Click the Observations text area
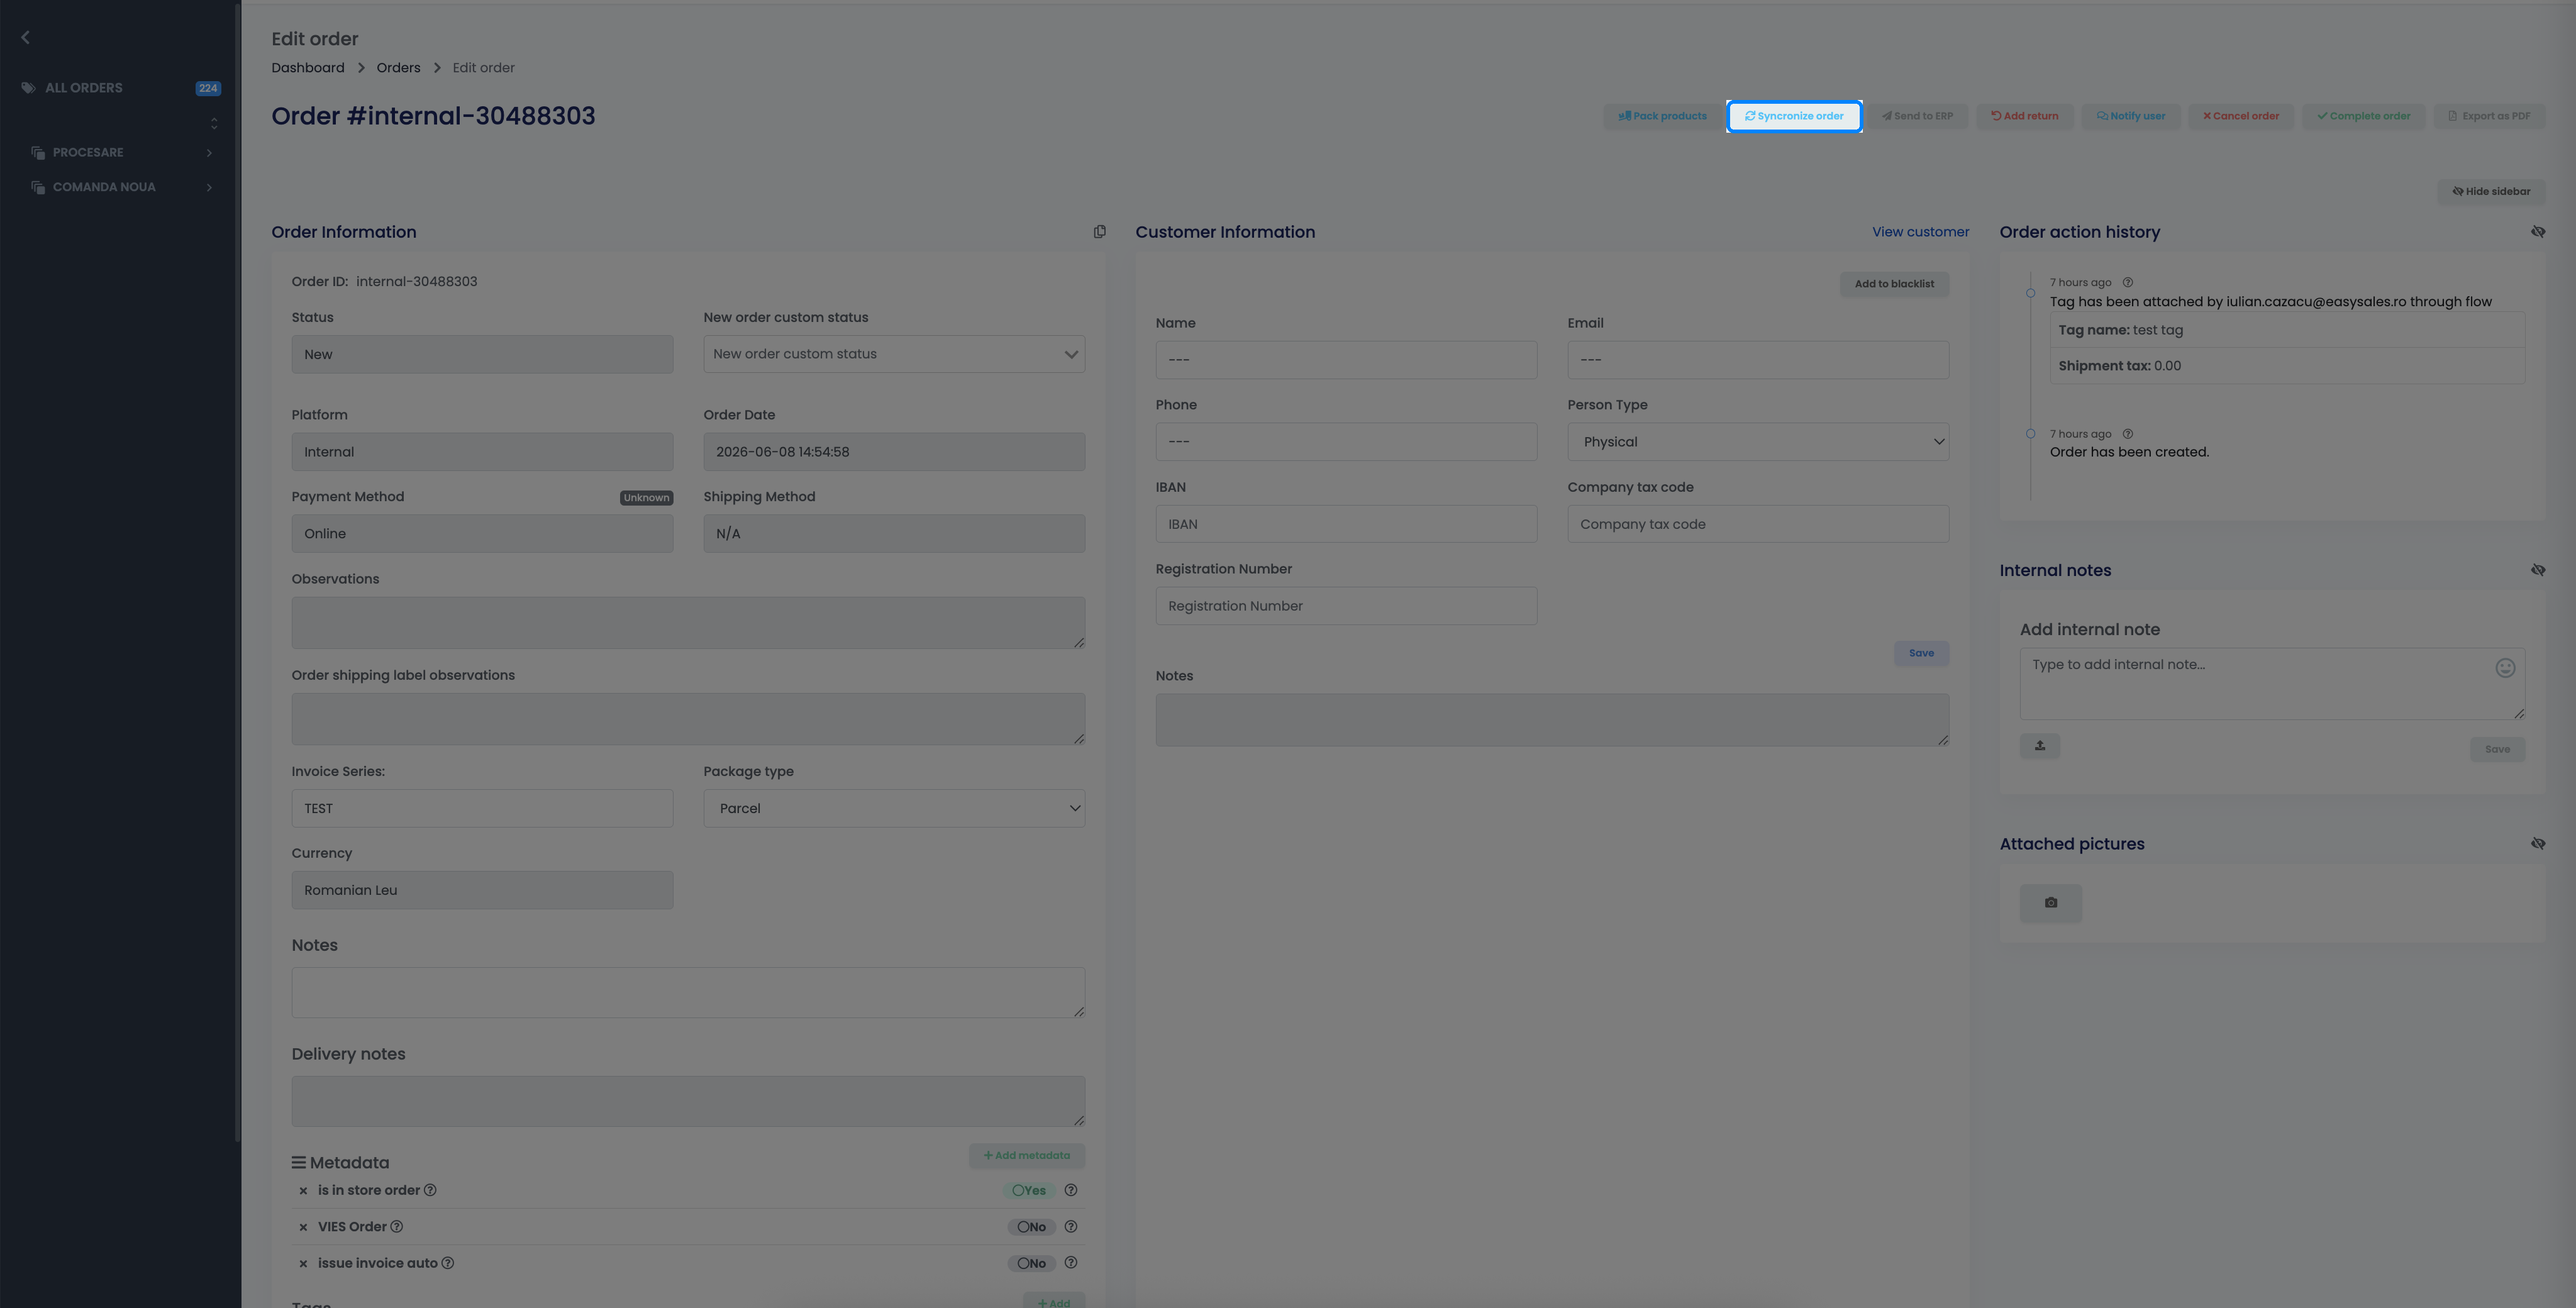2576x1308 pixels. pos(688,623)
